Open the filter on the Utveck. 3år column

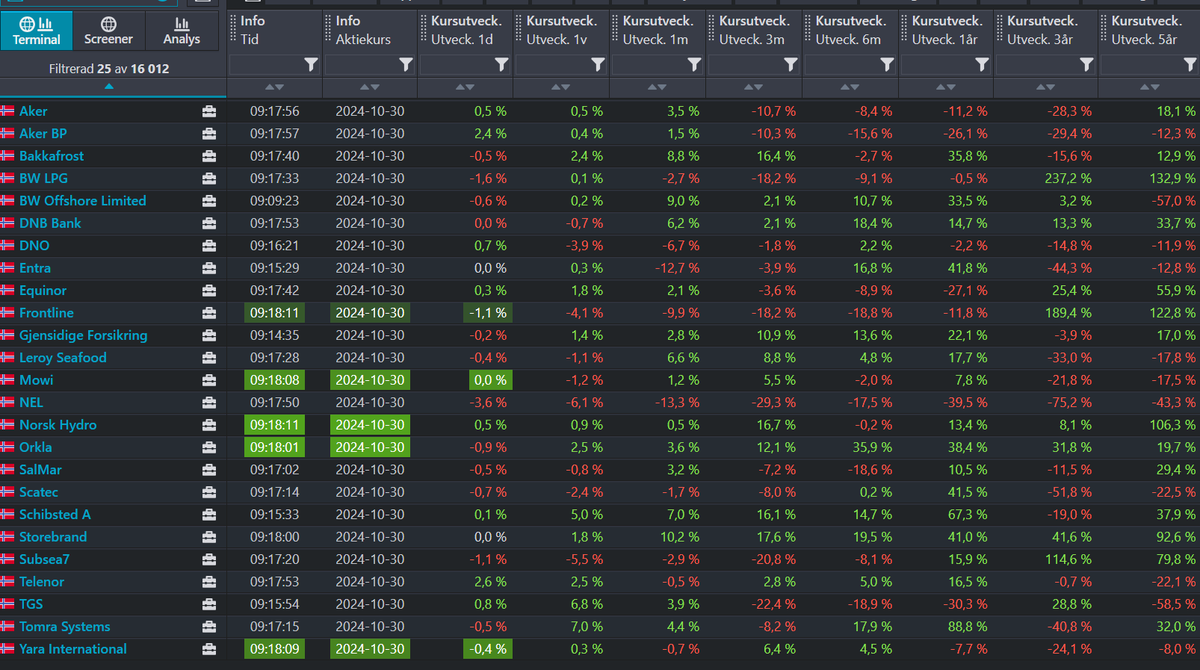coord(1087,64)
